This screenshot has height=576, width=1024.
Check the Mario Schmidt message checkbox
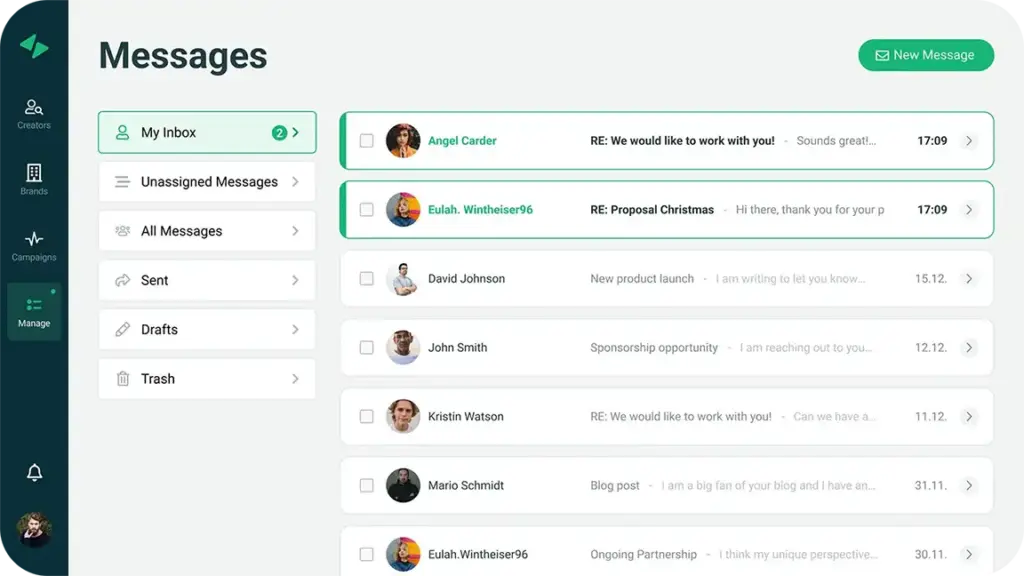366,486
